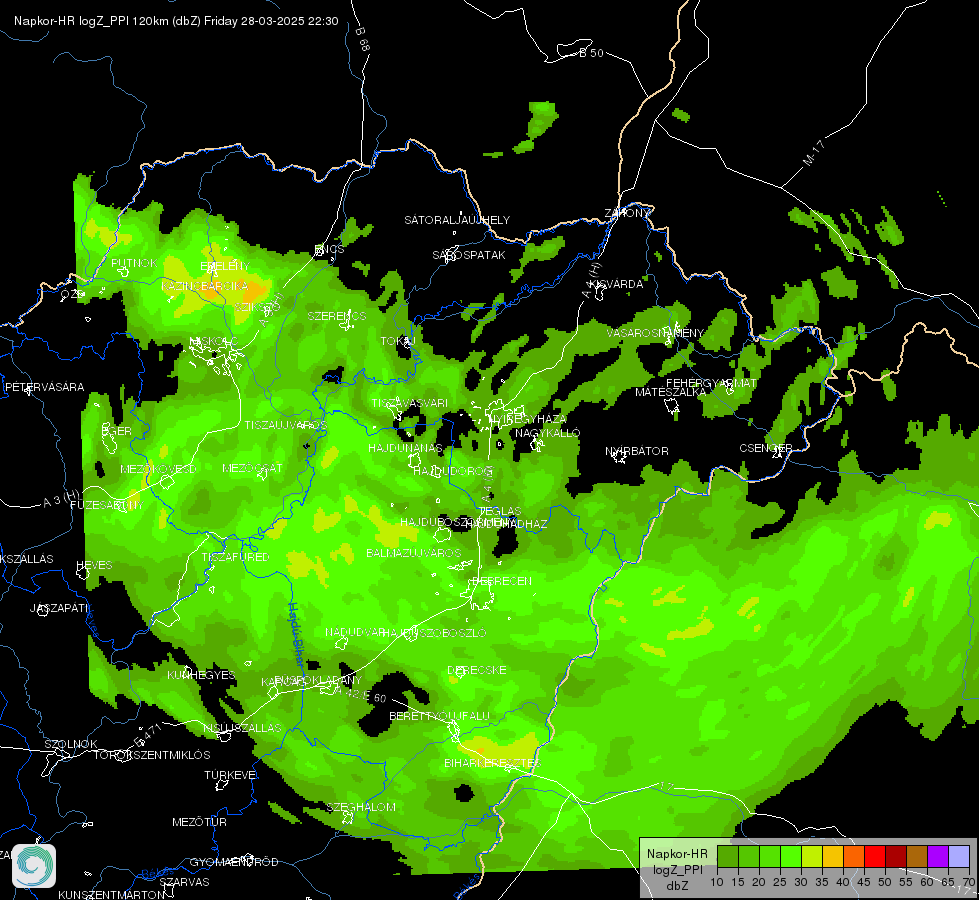Screen dimensions: 979x900
Task: Click the KUNHEGYES city label
Action: [201, 675]
